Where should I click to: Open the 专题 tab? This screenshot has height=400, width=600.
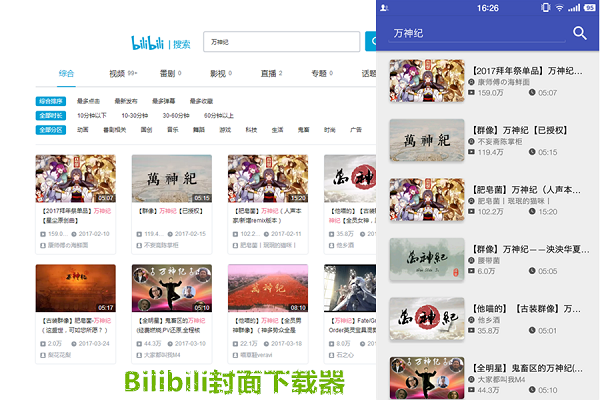pyautogui.click(x=322, y=73)
